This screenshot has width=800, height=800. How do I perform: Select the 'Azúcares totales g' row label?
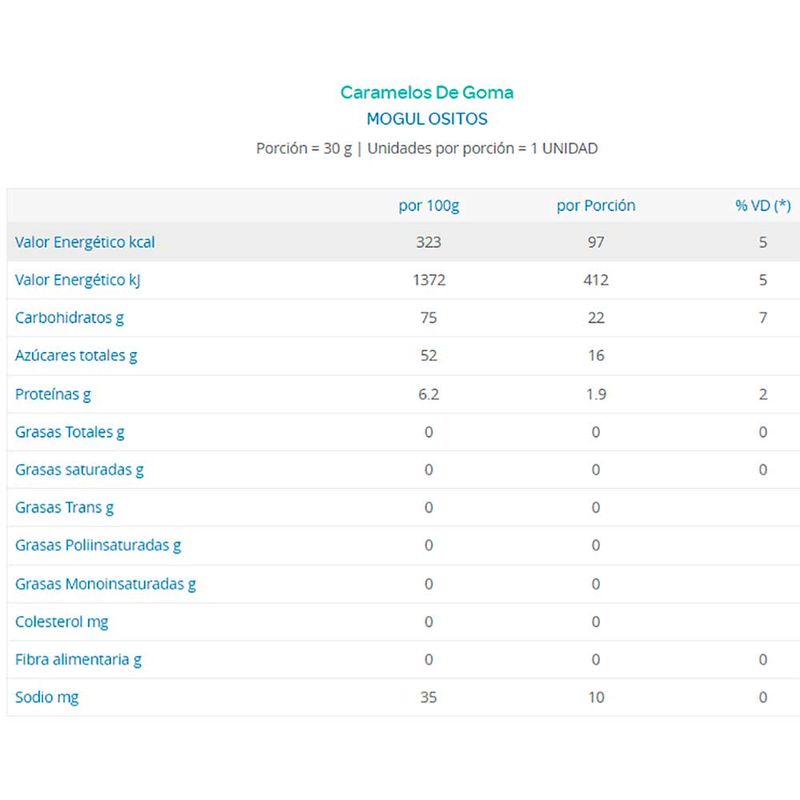pyautogui.click(x=76, y=356)
